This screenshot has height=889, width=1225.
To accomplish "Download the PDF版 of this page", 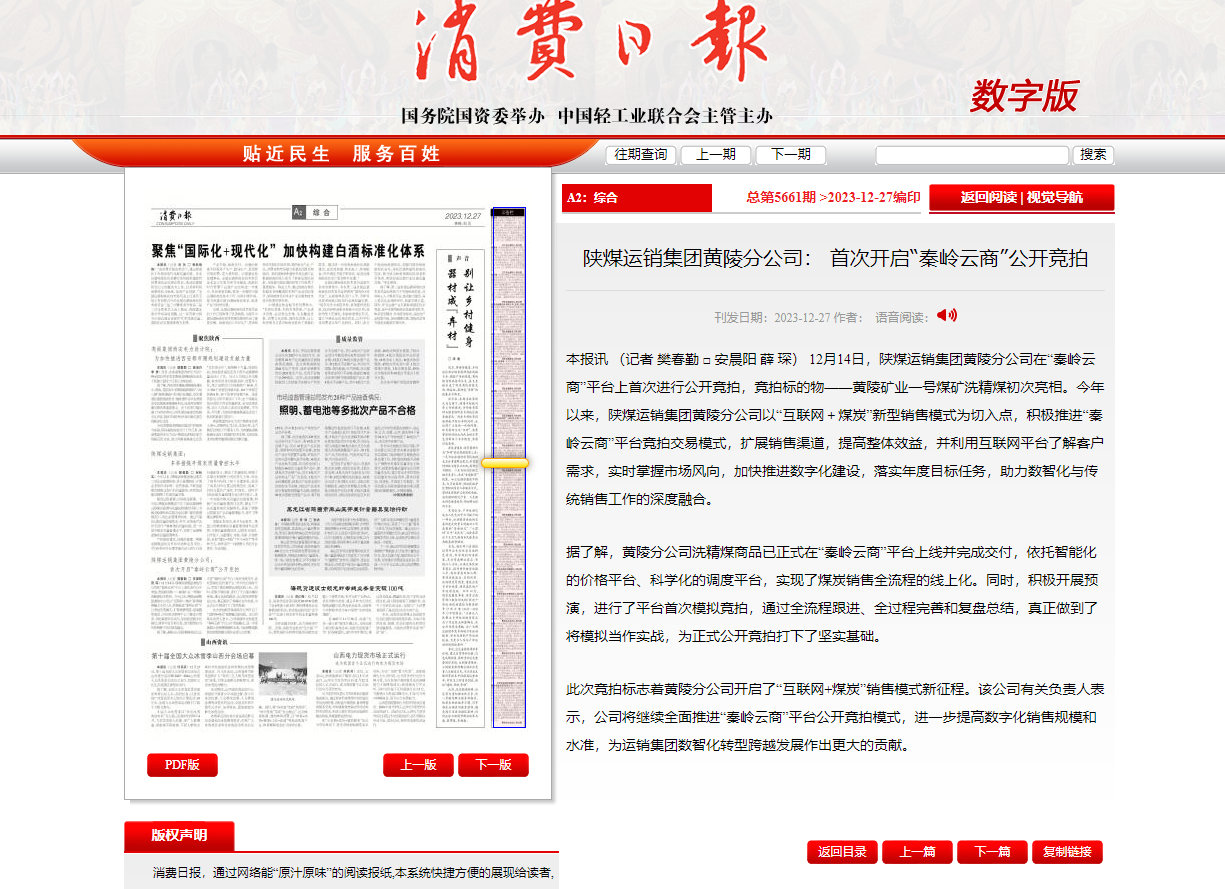I will click(x=182, y=765).
